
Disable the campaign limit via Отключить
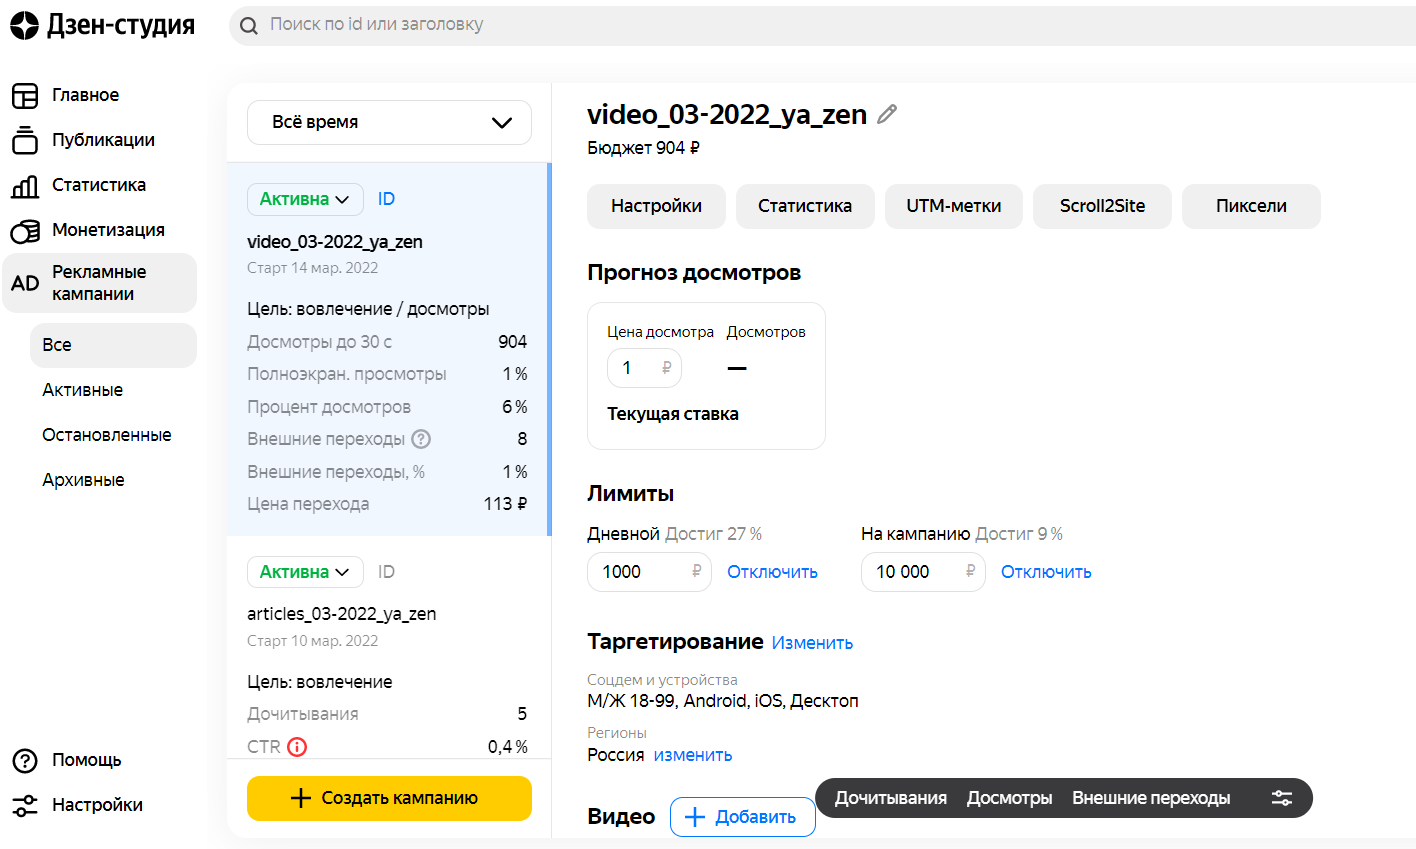[x=1046, y=572]
